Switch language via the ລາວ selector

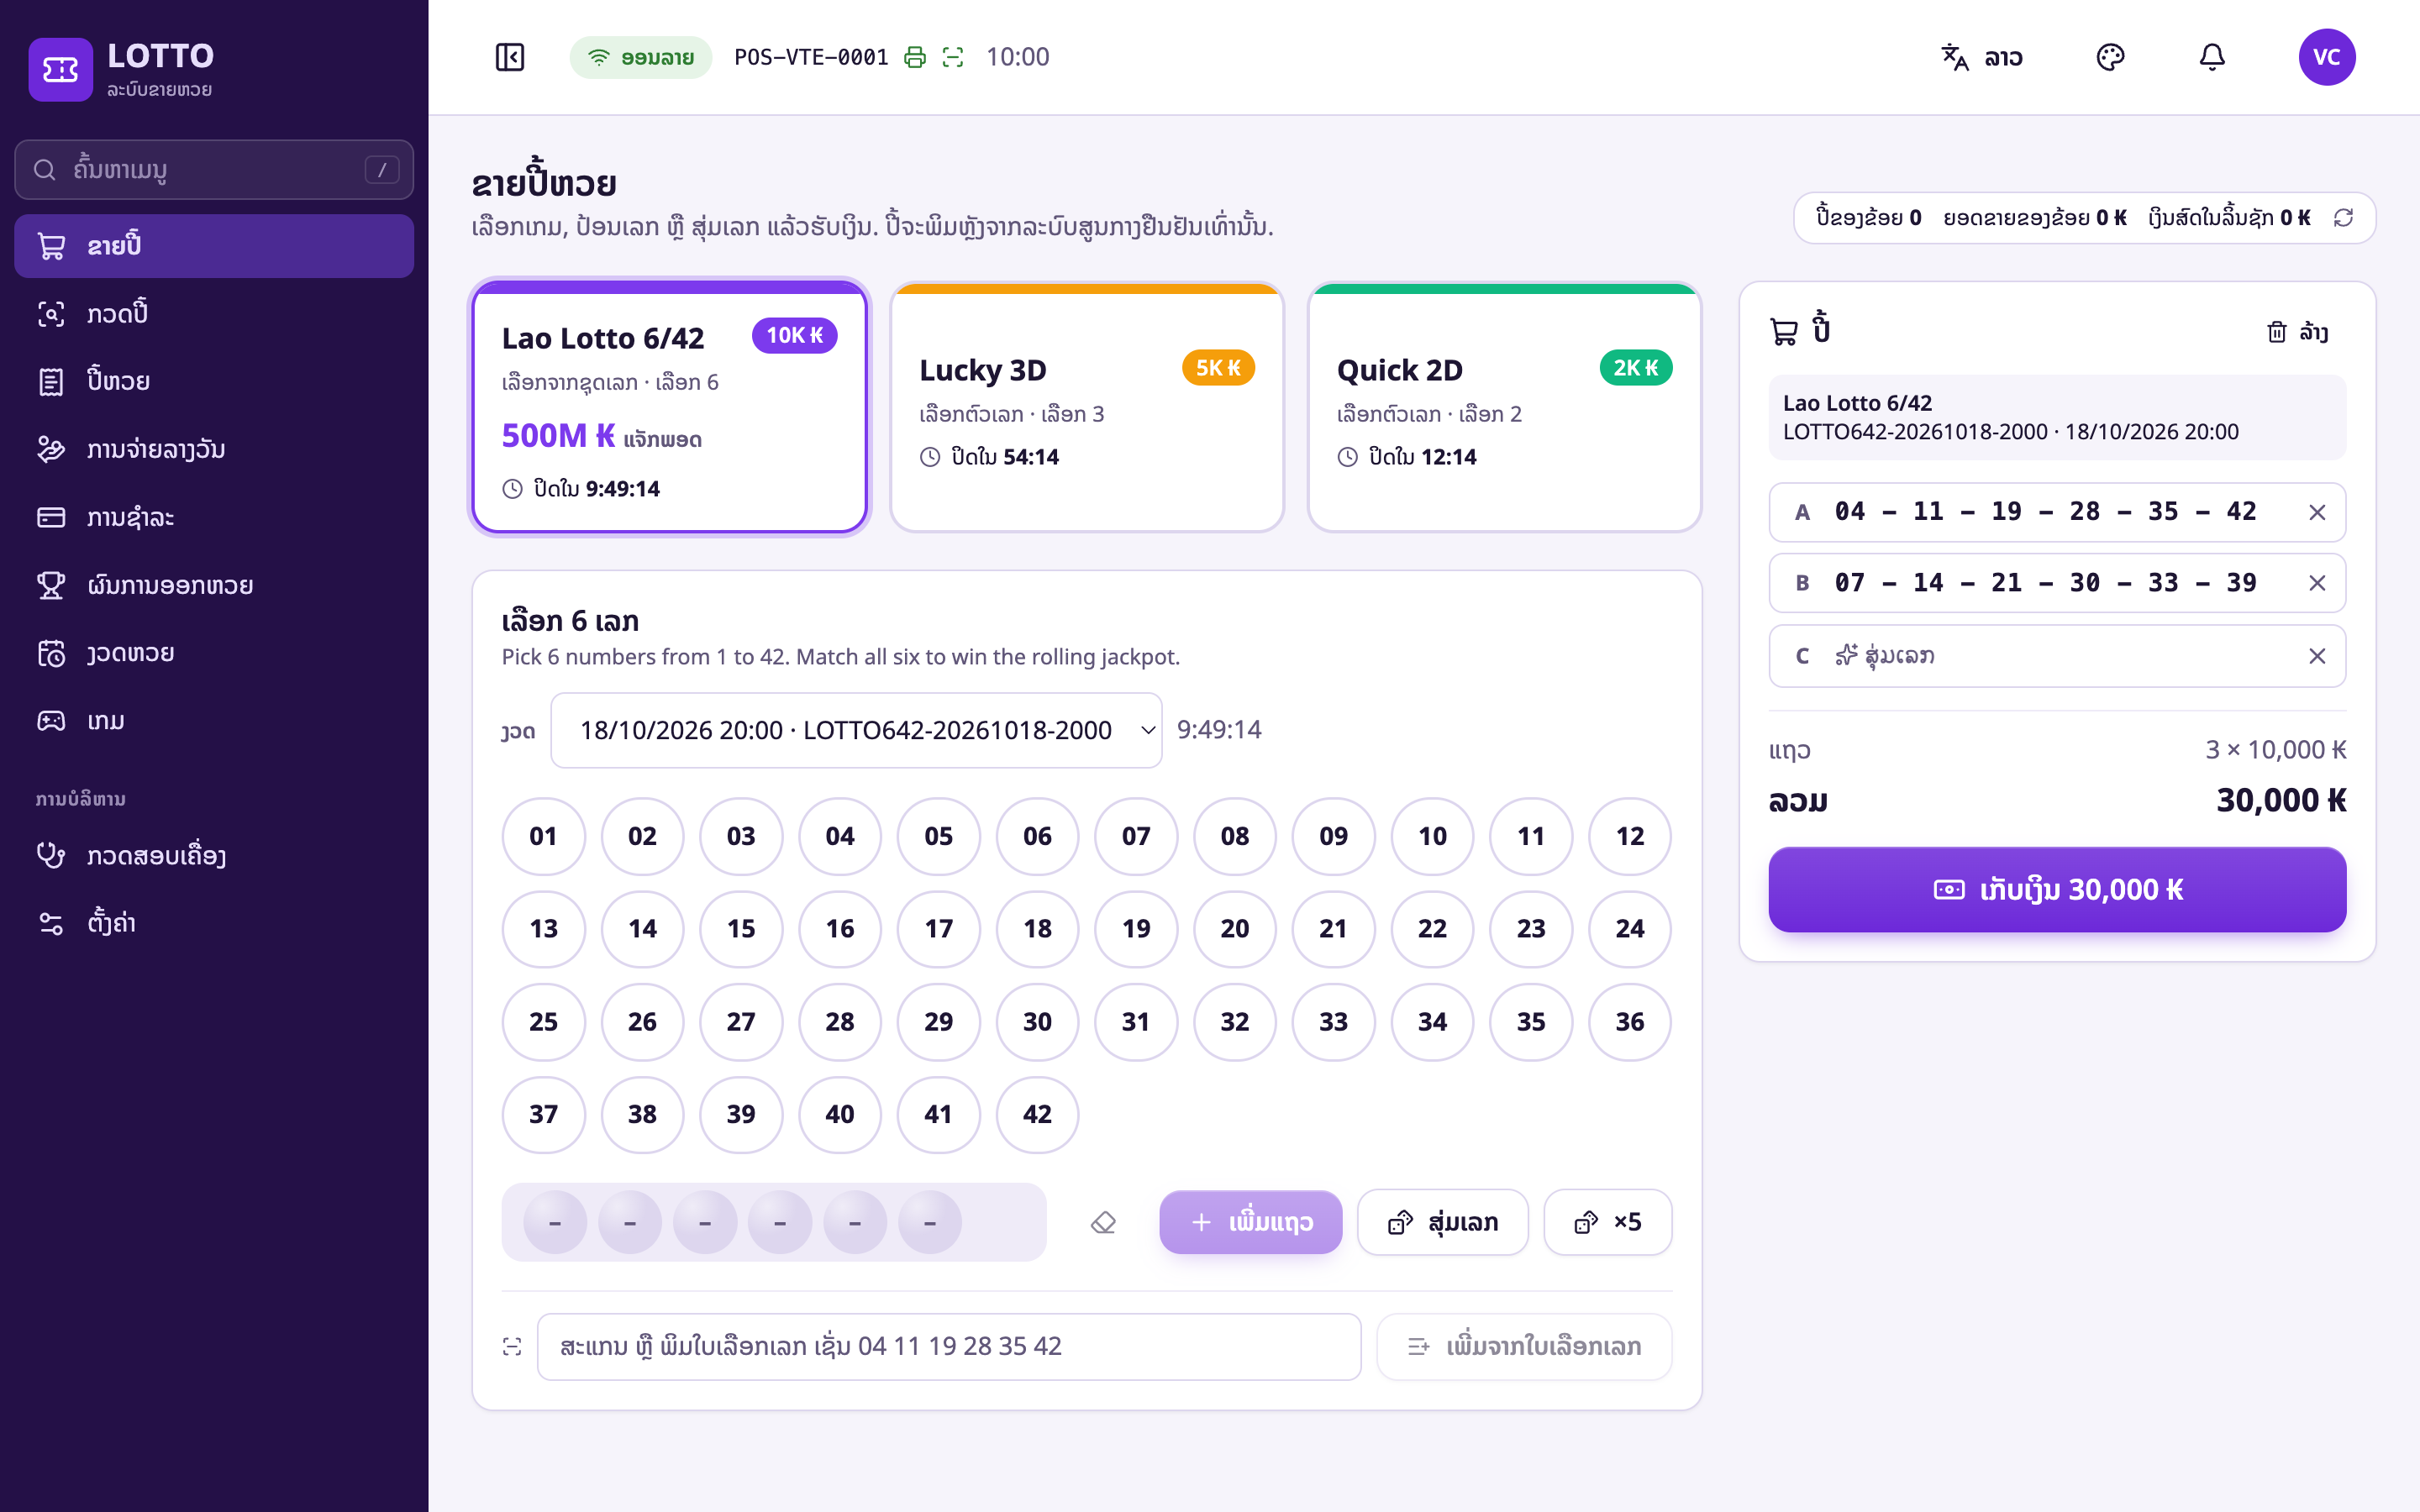click(1982, 57)
